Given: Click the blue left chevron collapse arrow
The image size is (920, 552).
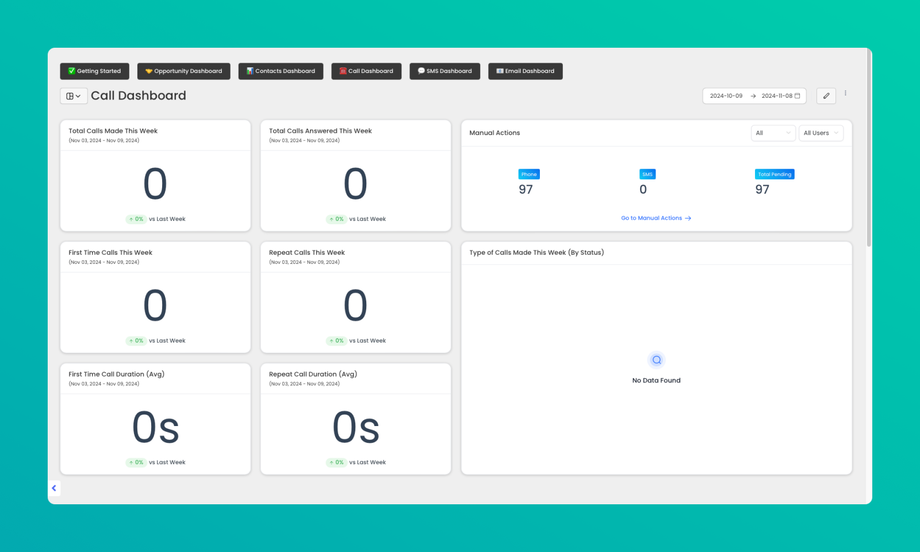Looking at the screenshot, I should [54, 487].
